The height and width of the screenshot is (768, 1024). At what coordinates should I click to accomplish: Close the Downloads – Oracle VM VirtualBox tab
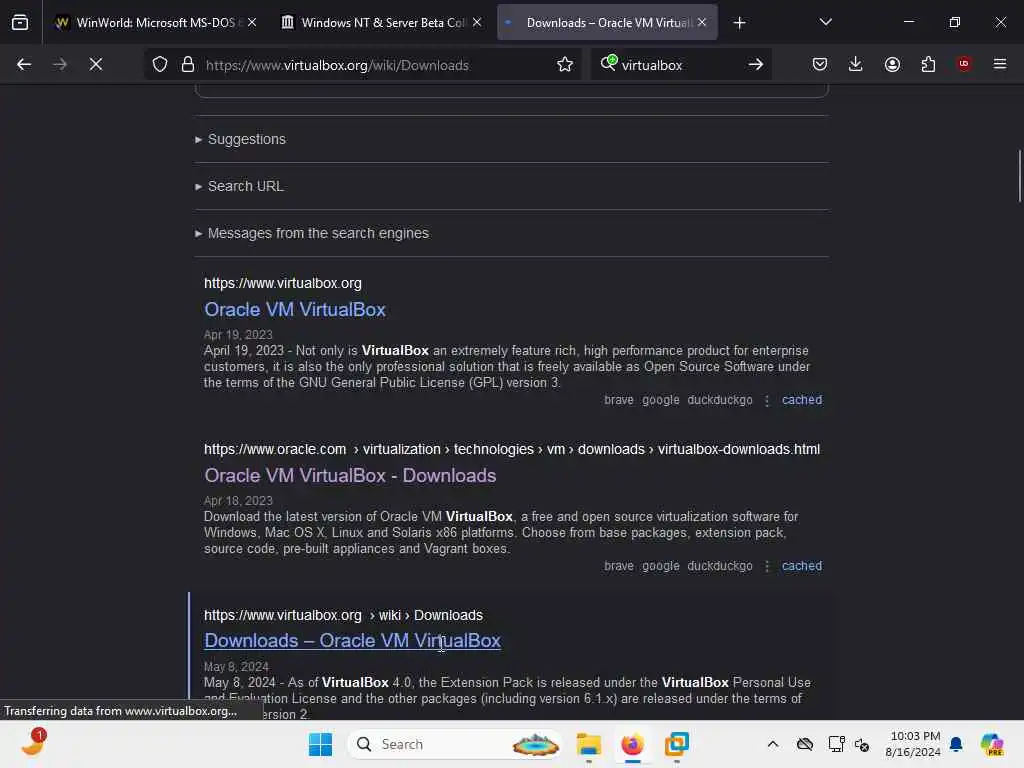click(702, 23)
